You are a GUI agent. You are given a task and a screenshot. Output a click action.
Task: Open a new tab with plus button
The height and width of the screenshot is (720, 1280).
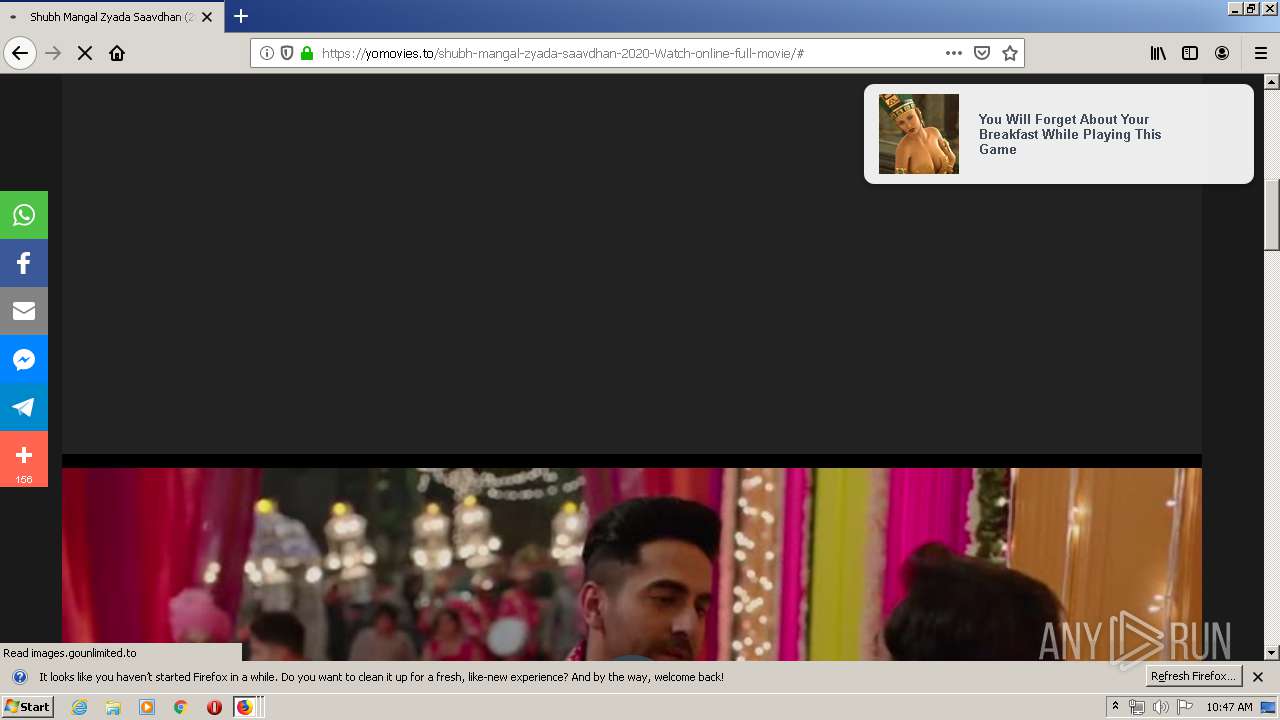[x=241, y=16]
